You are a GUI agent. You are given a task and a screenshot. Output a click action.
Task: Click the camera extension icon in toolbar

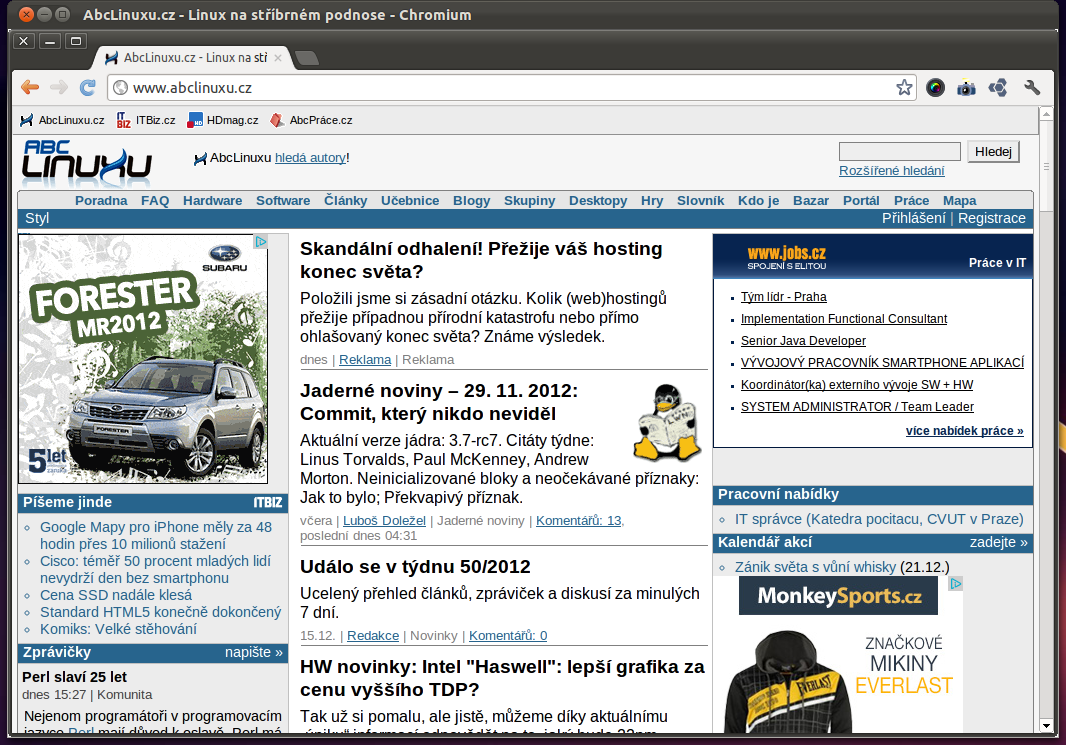[966, 87]
